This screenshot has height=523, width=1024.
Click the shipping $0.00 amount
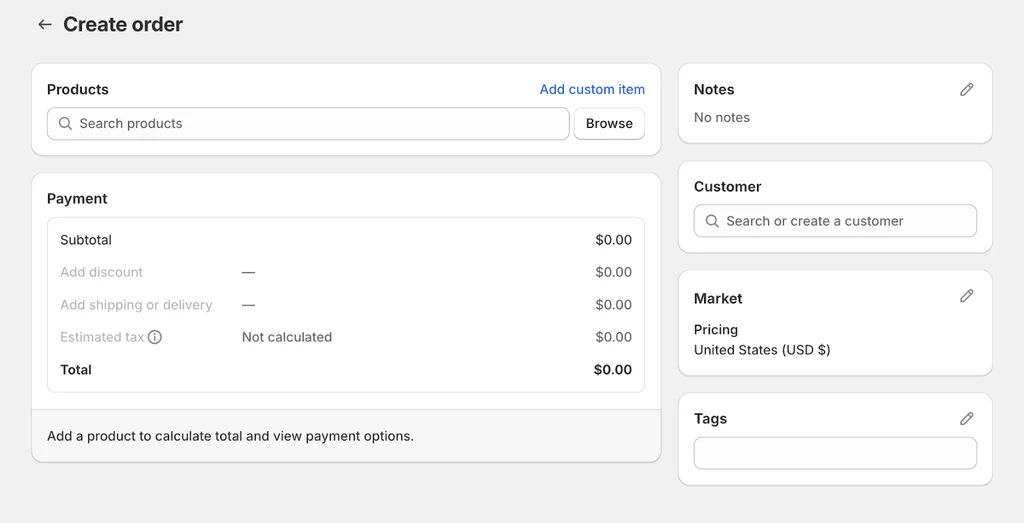[x=613, y=305]
